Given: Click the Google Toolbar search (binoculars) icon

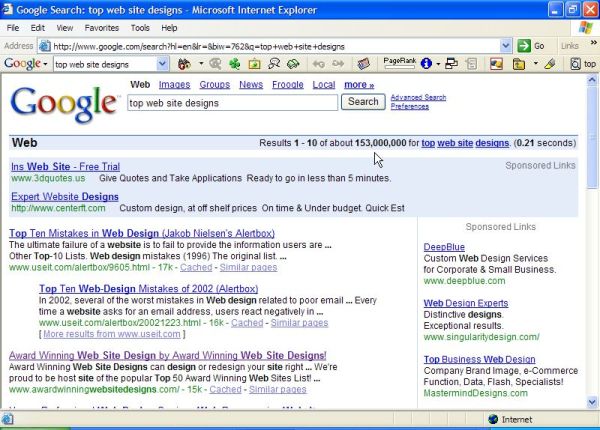Looking at the screenshot, I should point(184,64).
